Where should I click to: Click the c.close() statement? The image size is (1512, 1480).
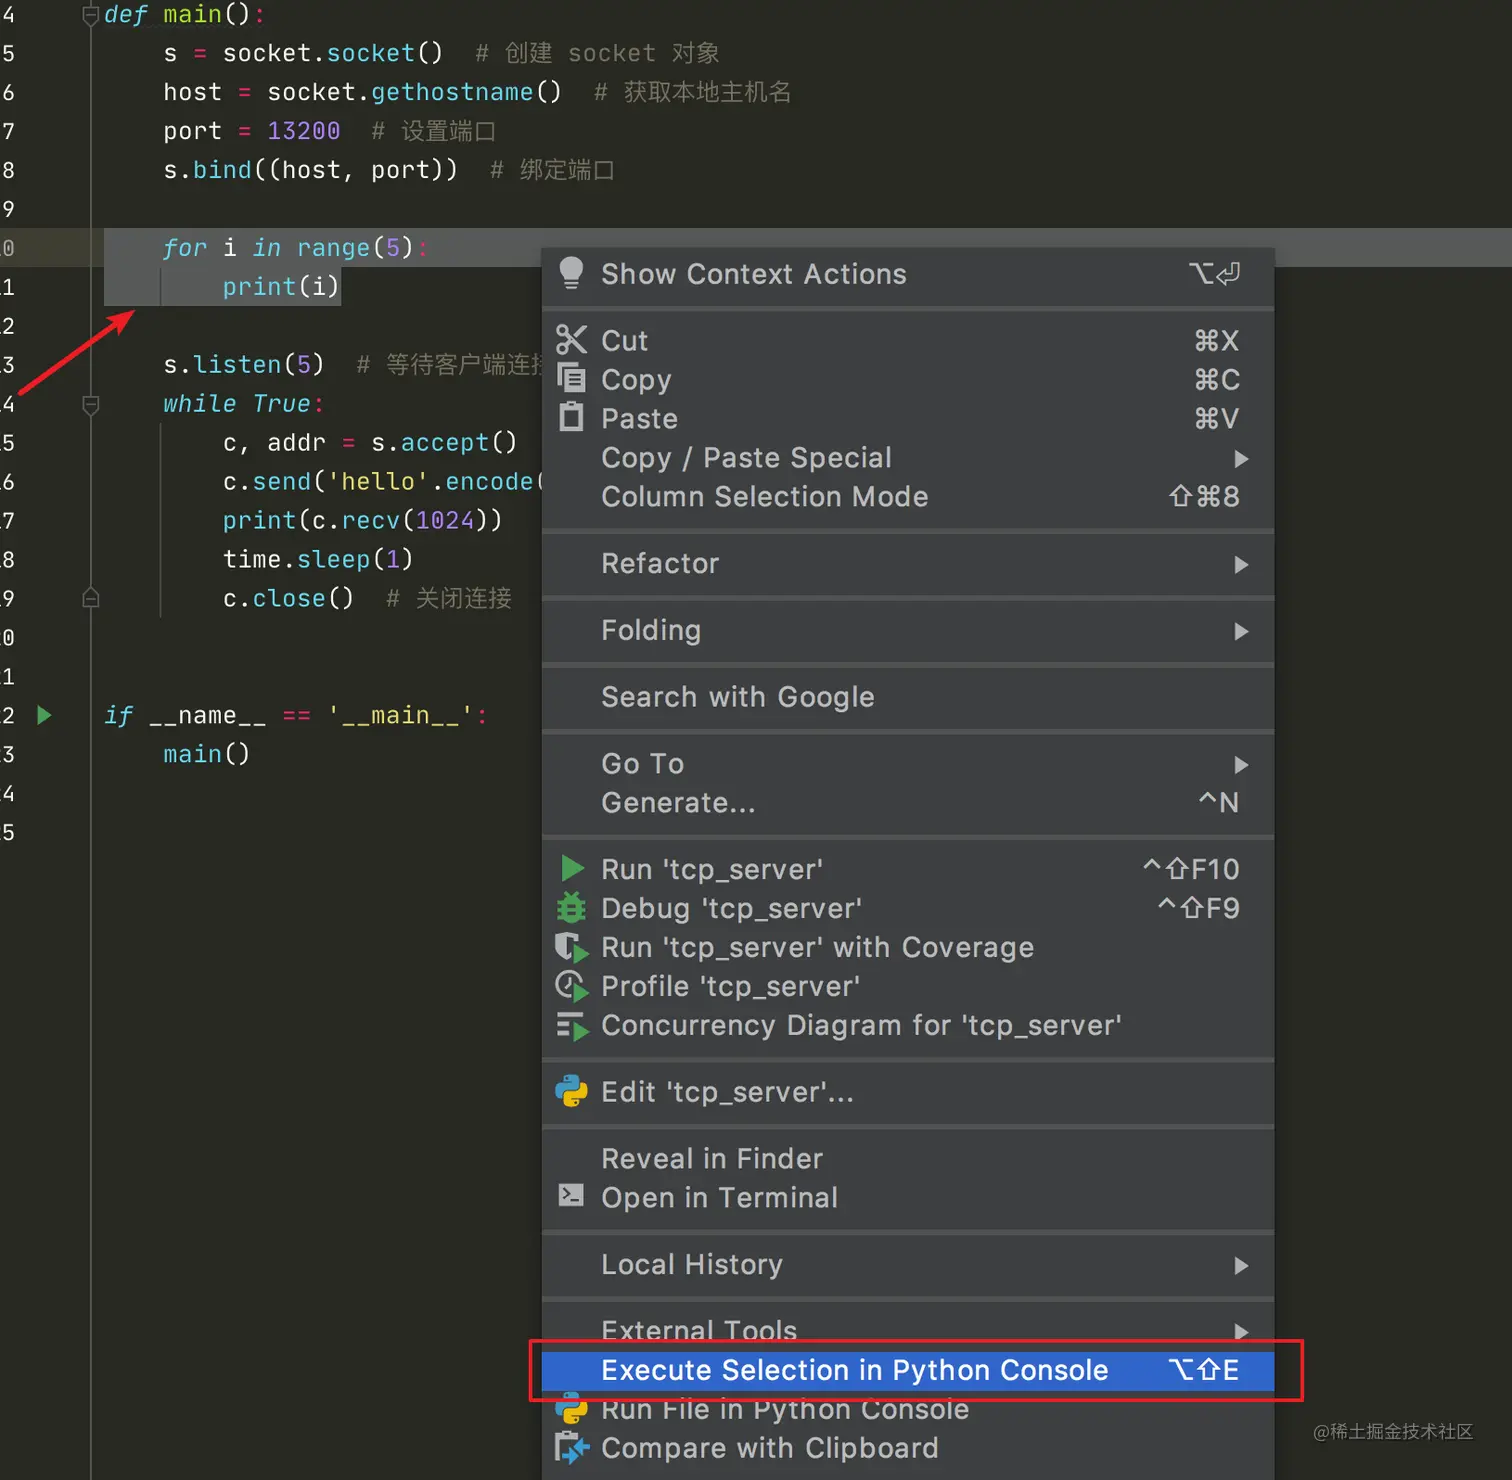(x=288, y=598)
